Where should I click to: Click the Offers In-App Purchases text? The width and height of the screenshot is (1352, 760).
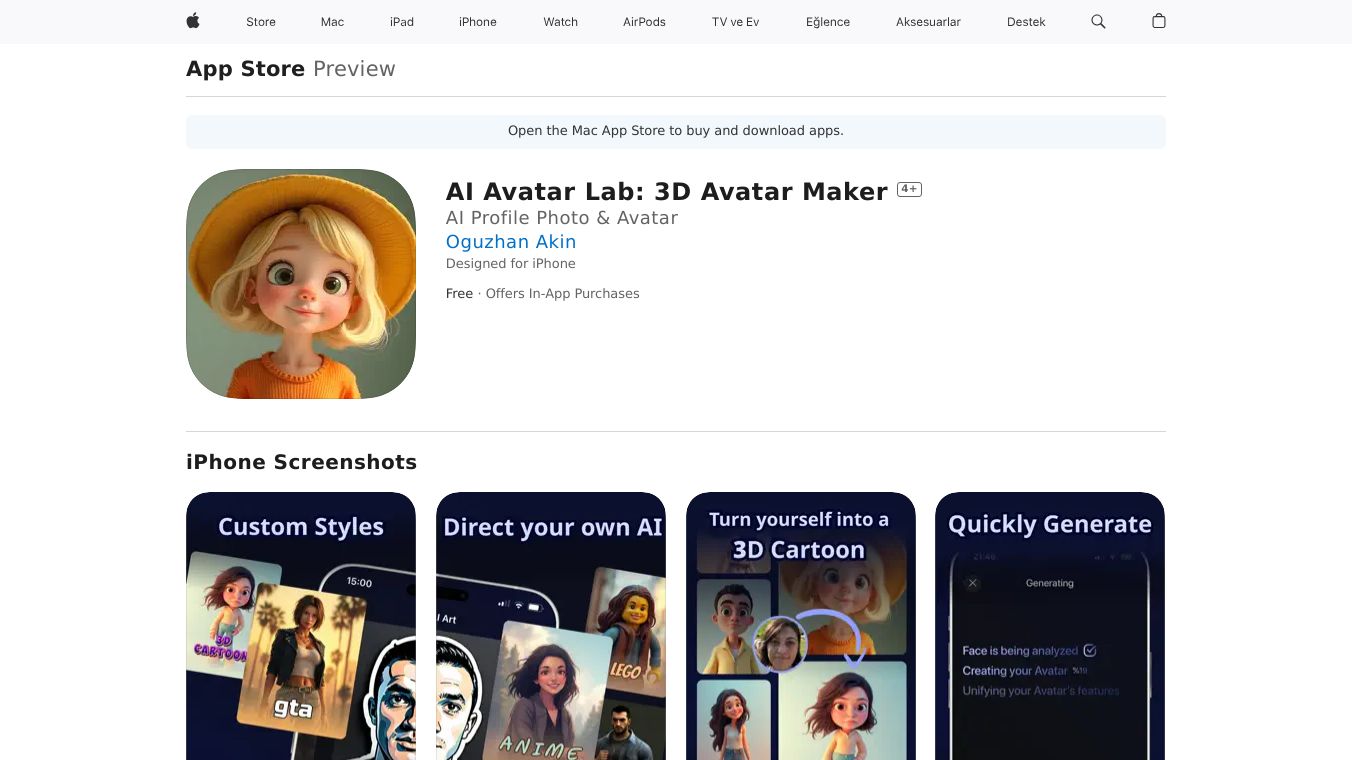click(562, 294)
